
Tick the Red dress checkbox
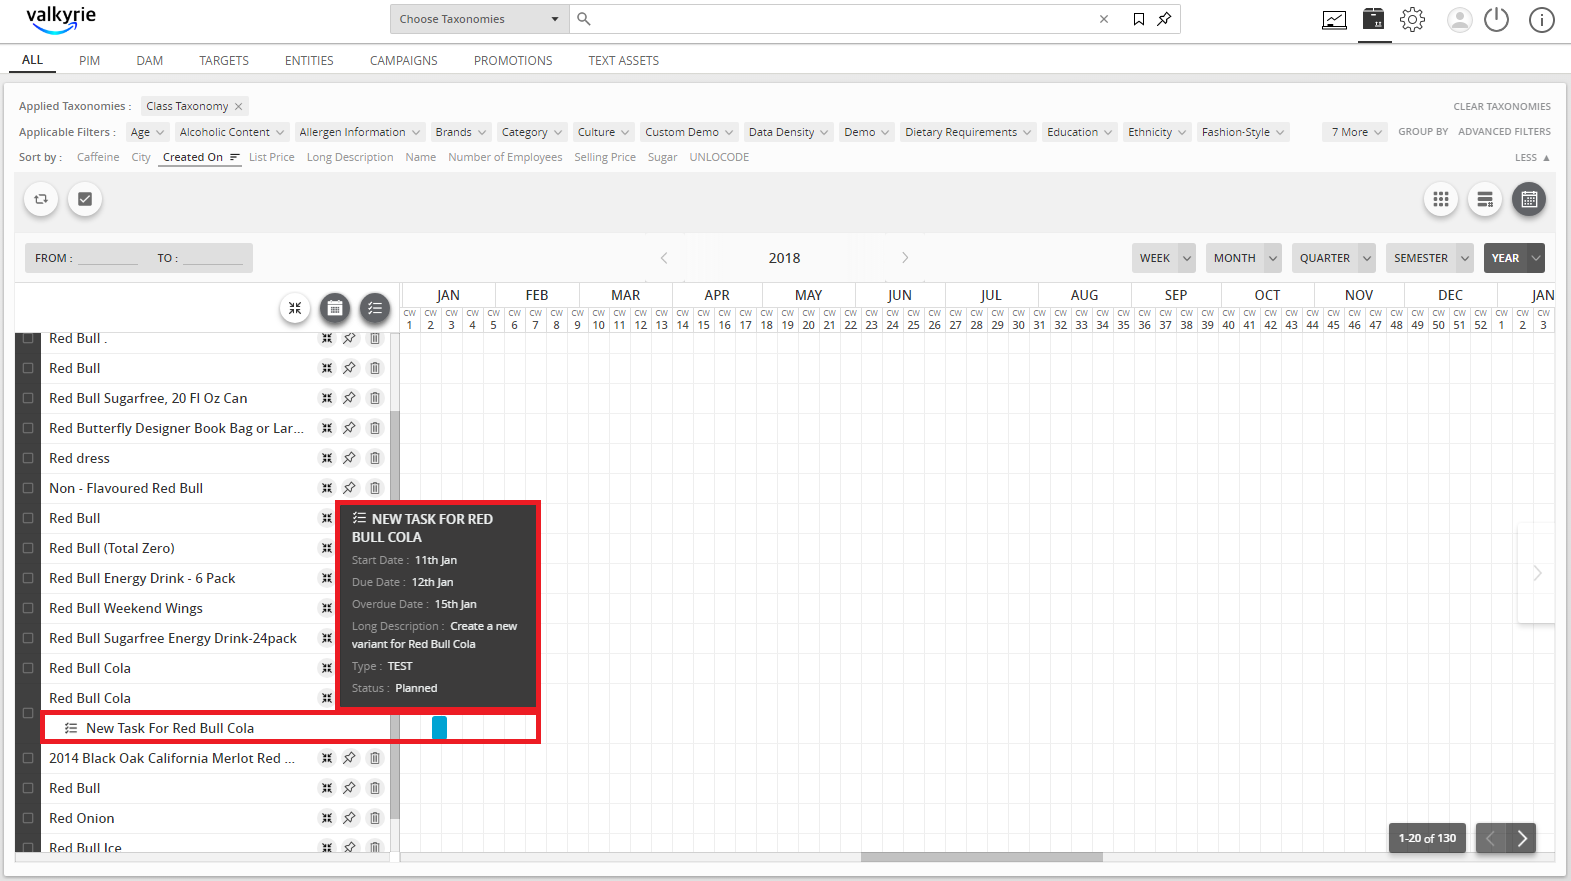tap(28, 458)
